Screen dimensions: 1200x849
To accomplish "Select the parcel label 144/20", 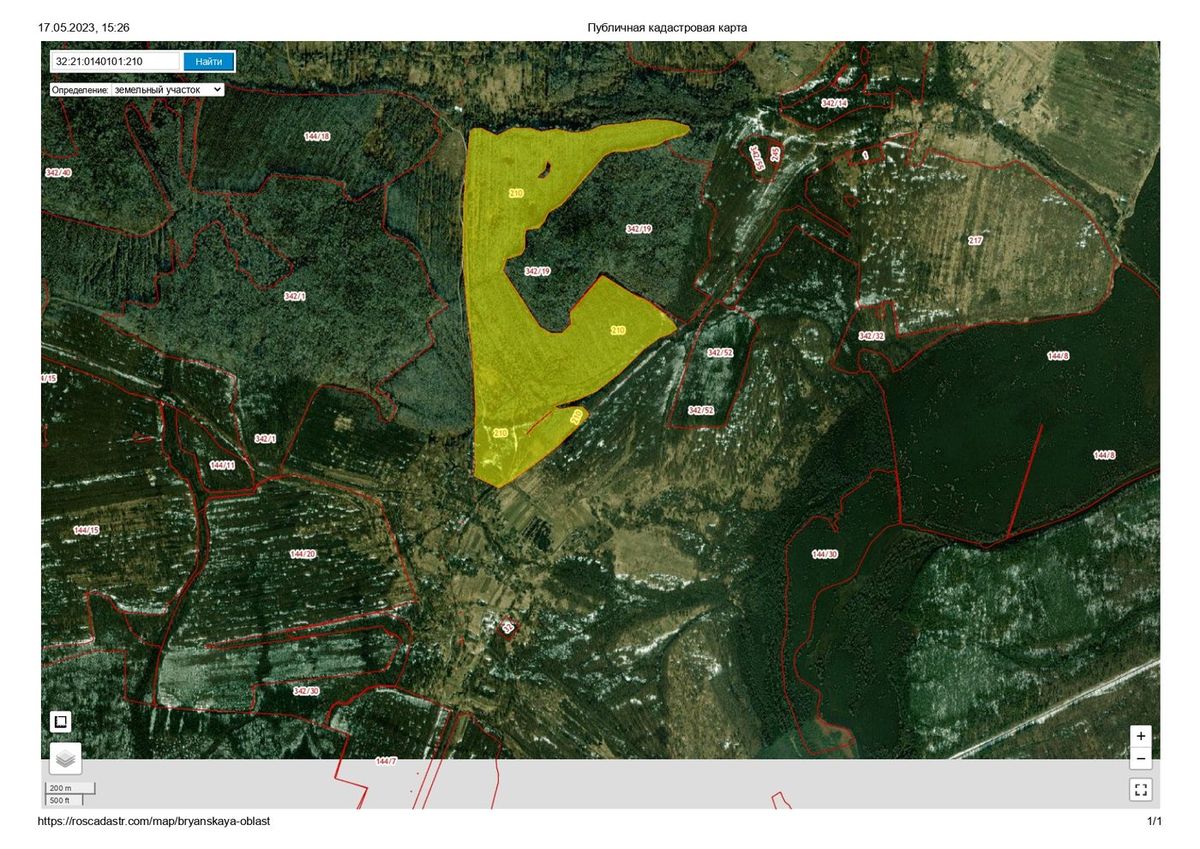I will tap(302, 554).
